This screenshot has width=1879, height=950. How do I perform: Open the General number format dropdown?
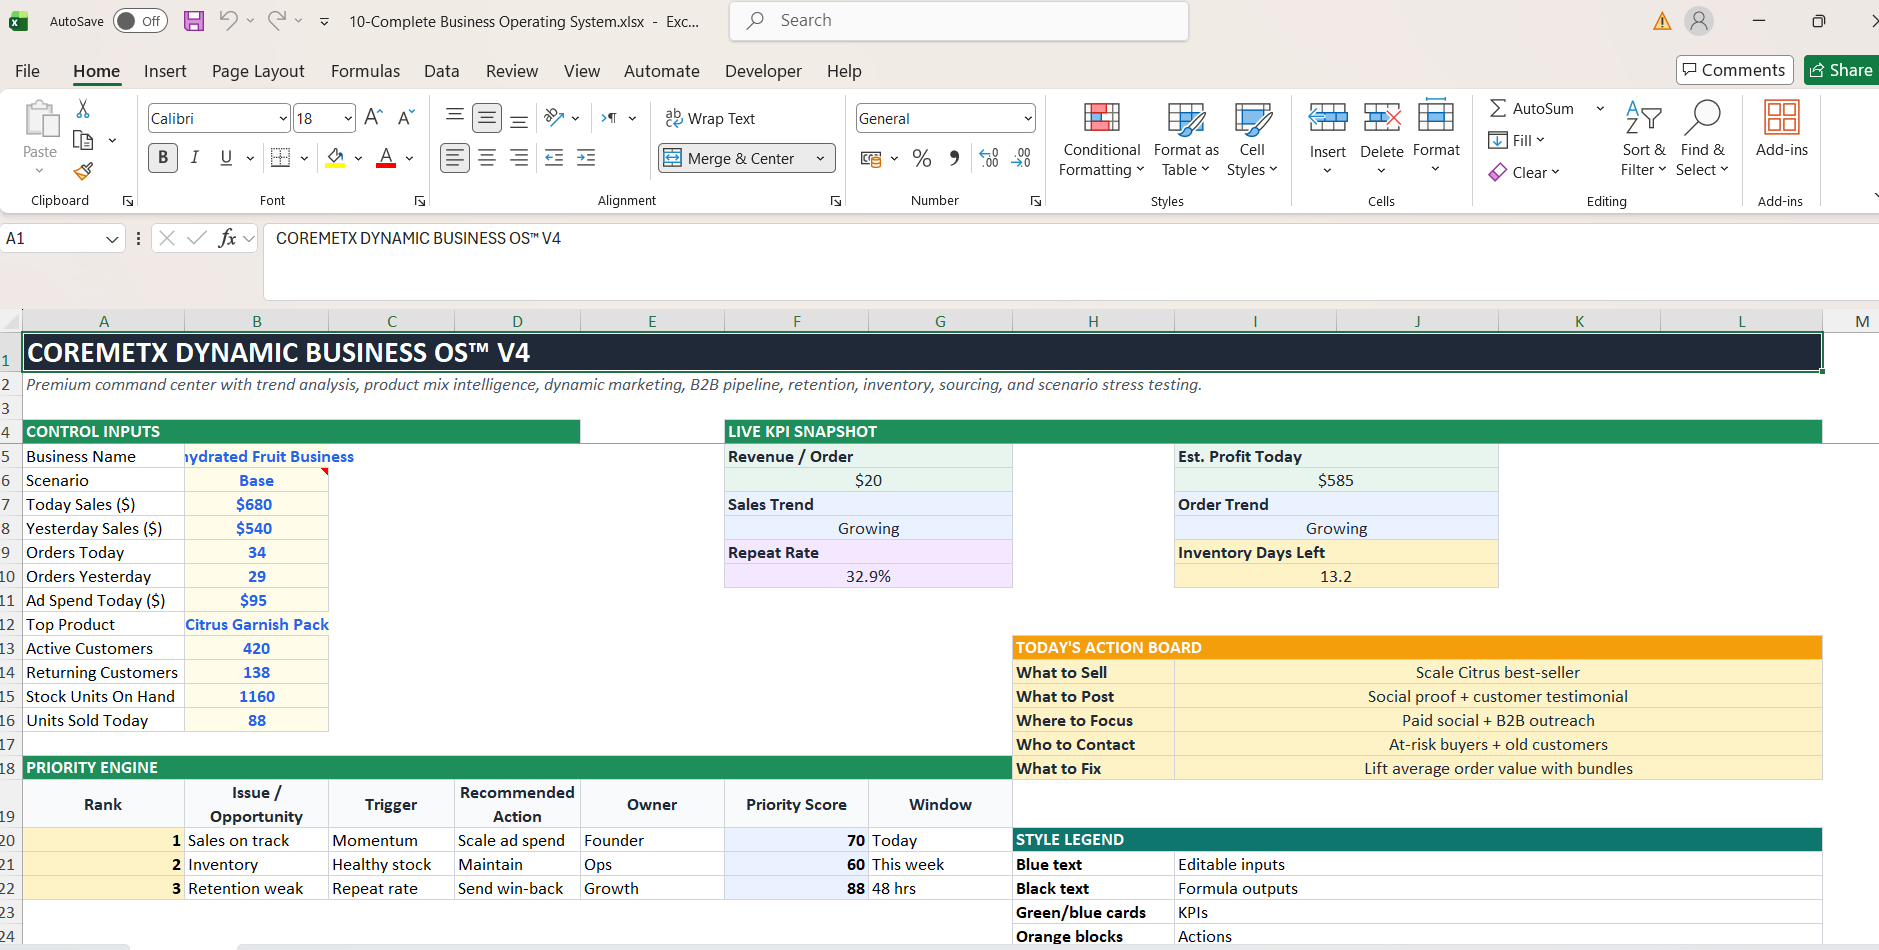(1028, 119)
